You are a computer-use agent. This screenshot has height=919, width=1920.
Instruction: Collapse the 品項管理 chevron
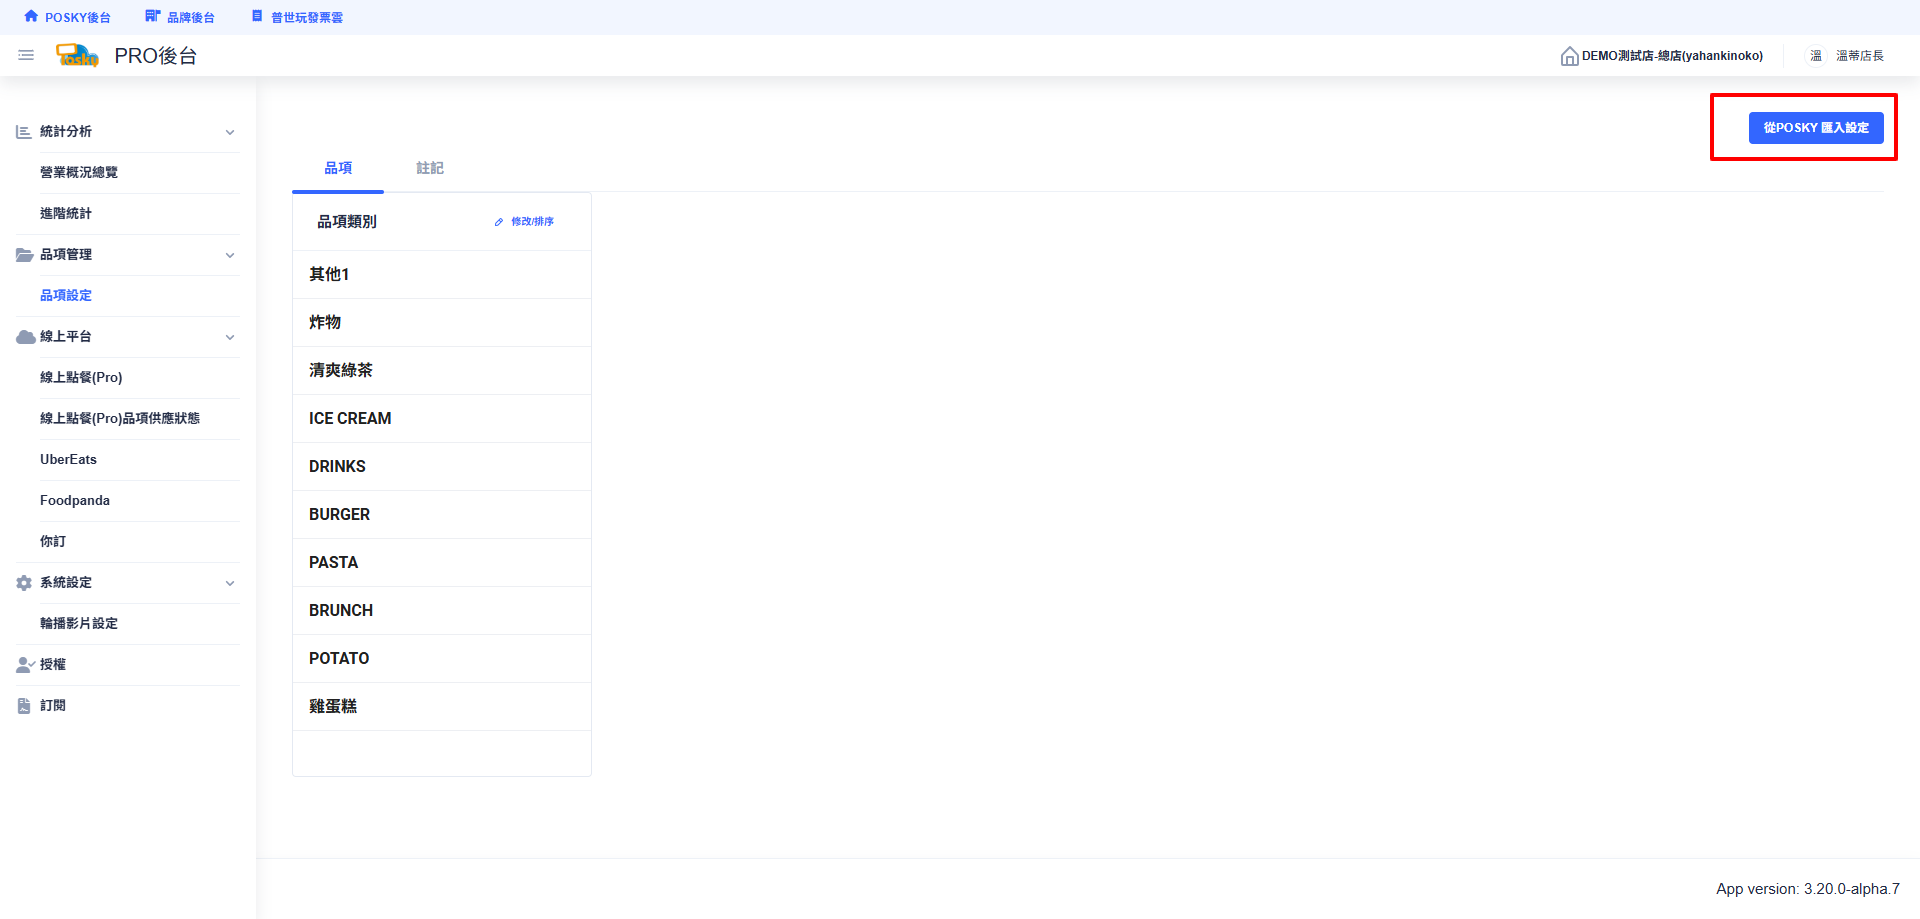point(230,255)
